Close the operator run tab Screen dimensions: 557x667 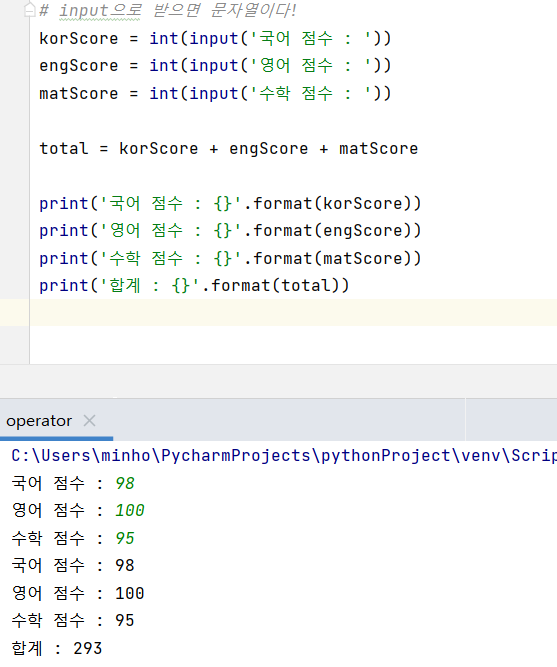[x=89, y=421]
